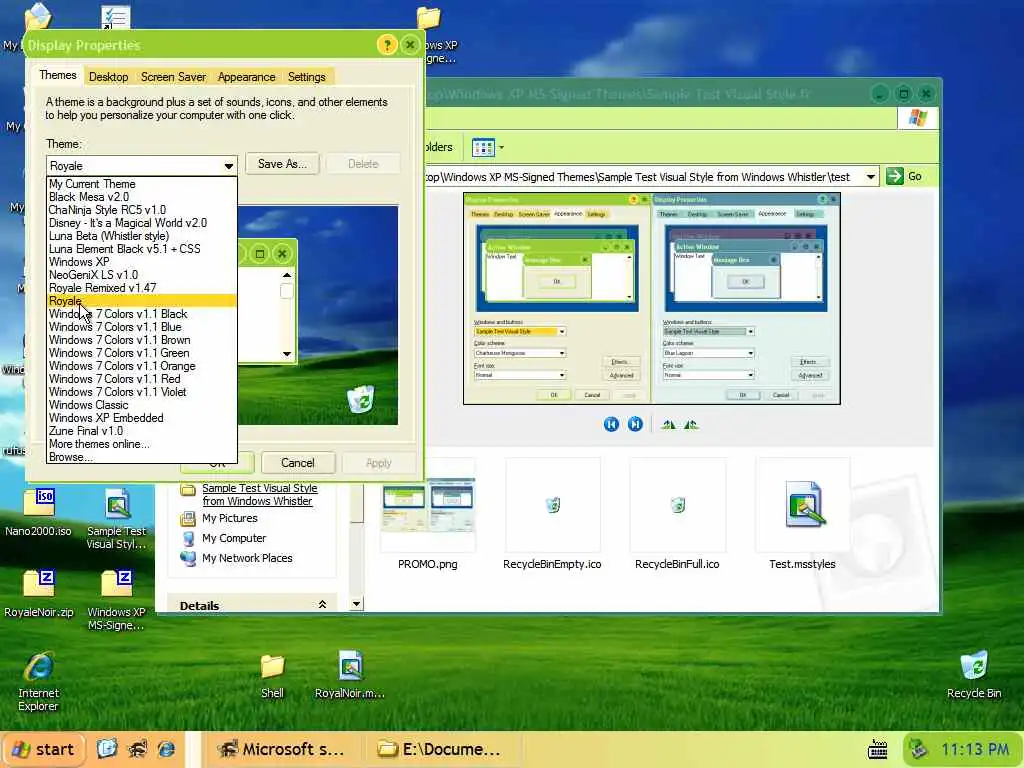
Task: Click the start button
Action: click(44, 749)
